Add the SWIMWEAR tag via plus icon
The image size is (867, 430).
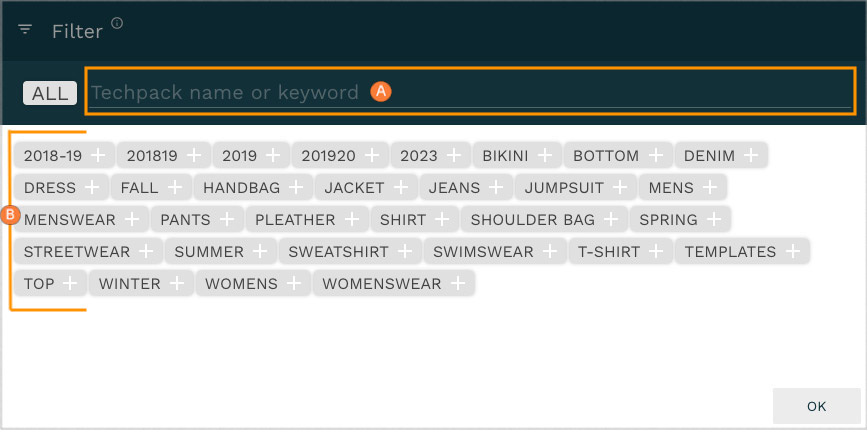click(x=551, y=252)
